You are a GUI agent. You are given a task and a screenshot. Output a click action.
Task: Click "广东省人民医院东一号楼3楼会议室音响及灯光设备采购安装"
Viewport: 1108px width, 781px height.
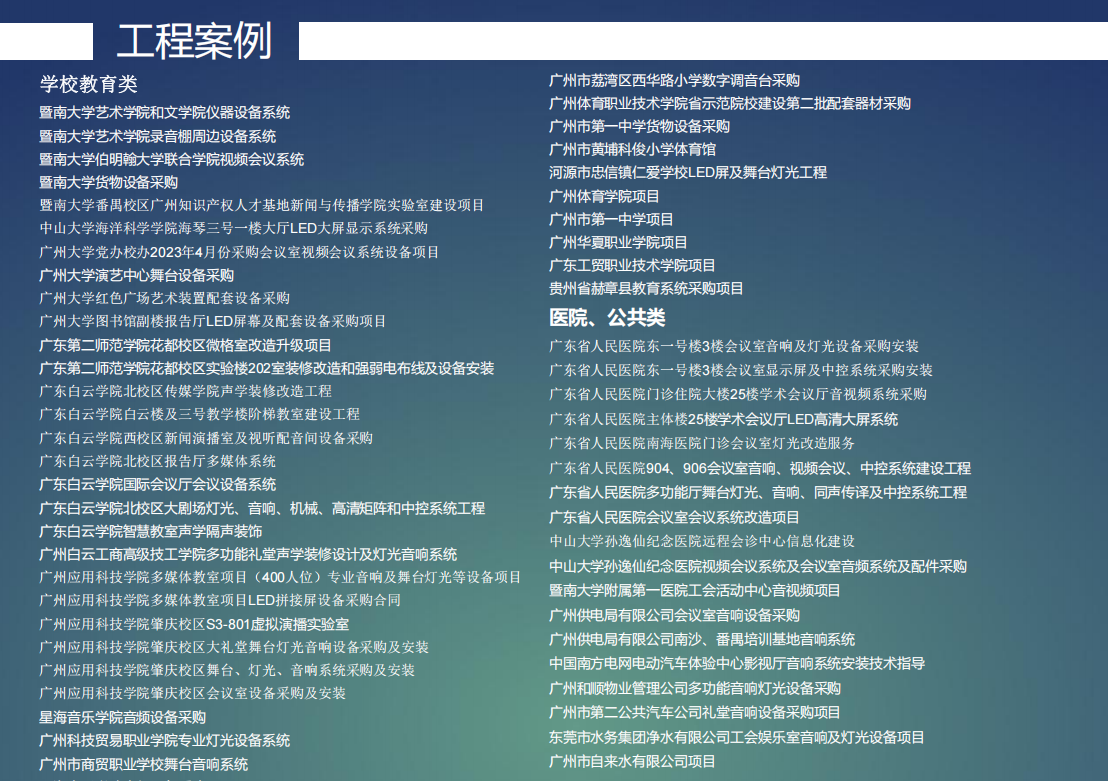(734, 346)
